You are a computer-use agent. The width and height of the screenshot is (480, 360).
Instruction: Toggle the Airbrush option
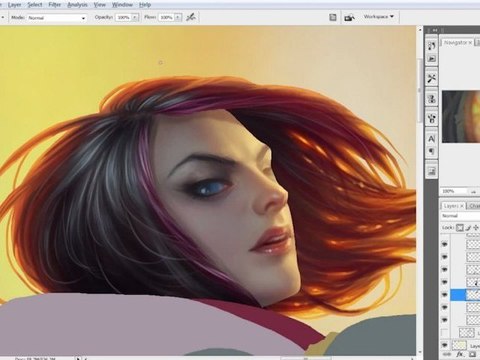tap(191, 17)
